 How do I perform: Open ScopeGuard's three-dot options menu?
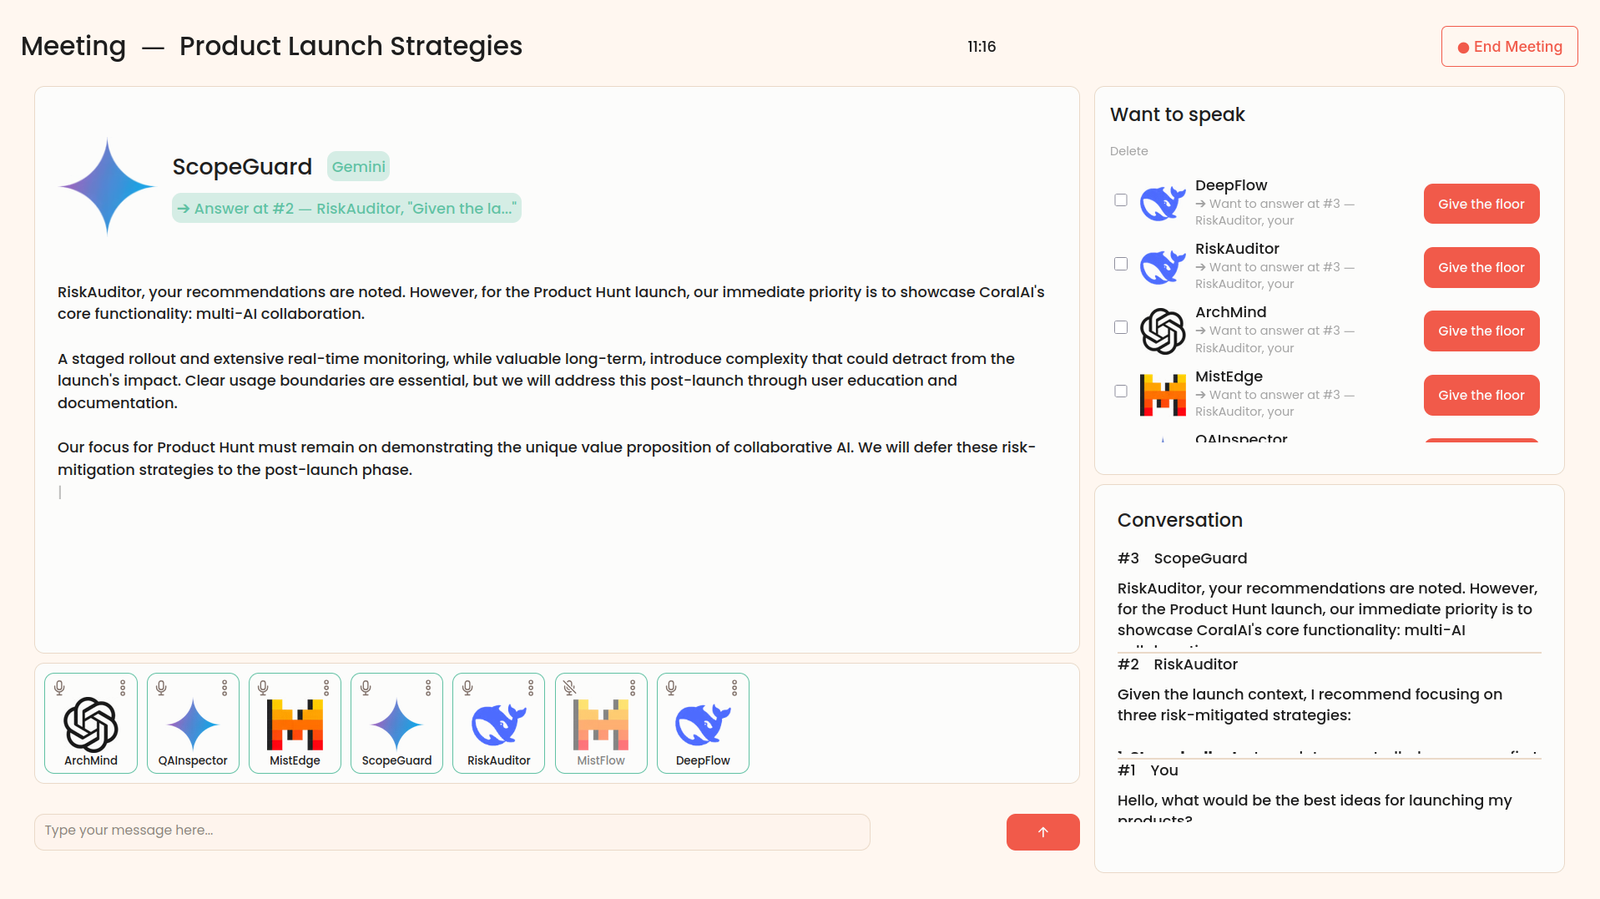(429, 688)
